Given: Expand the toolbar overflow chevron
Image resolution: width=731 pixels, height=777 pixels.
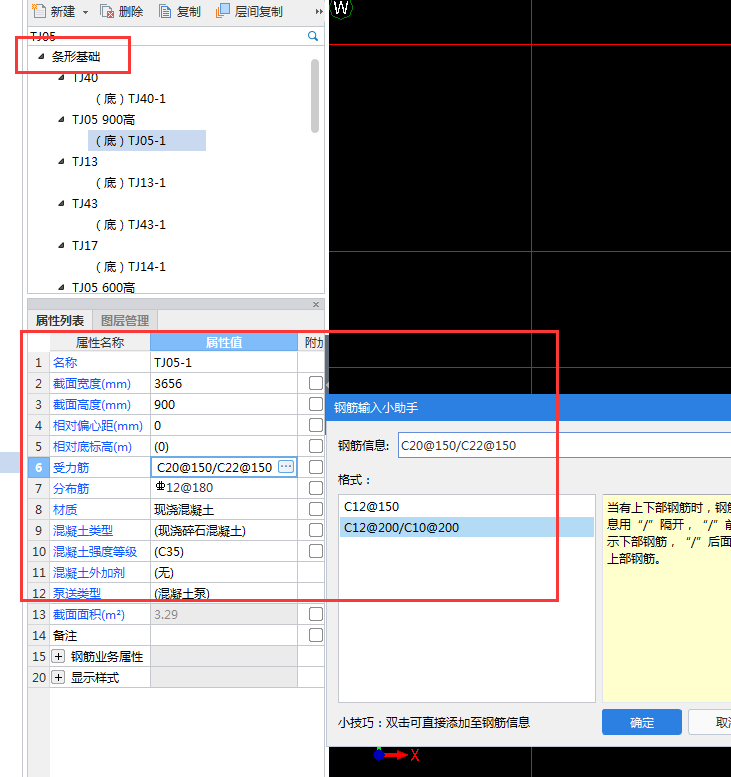Looking at the screenshot, I should (x=319, y=11).
